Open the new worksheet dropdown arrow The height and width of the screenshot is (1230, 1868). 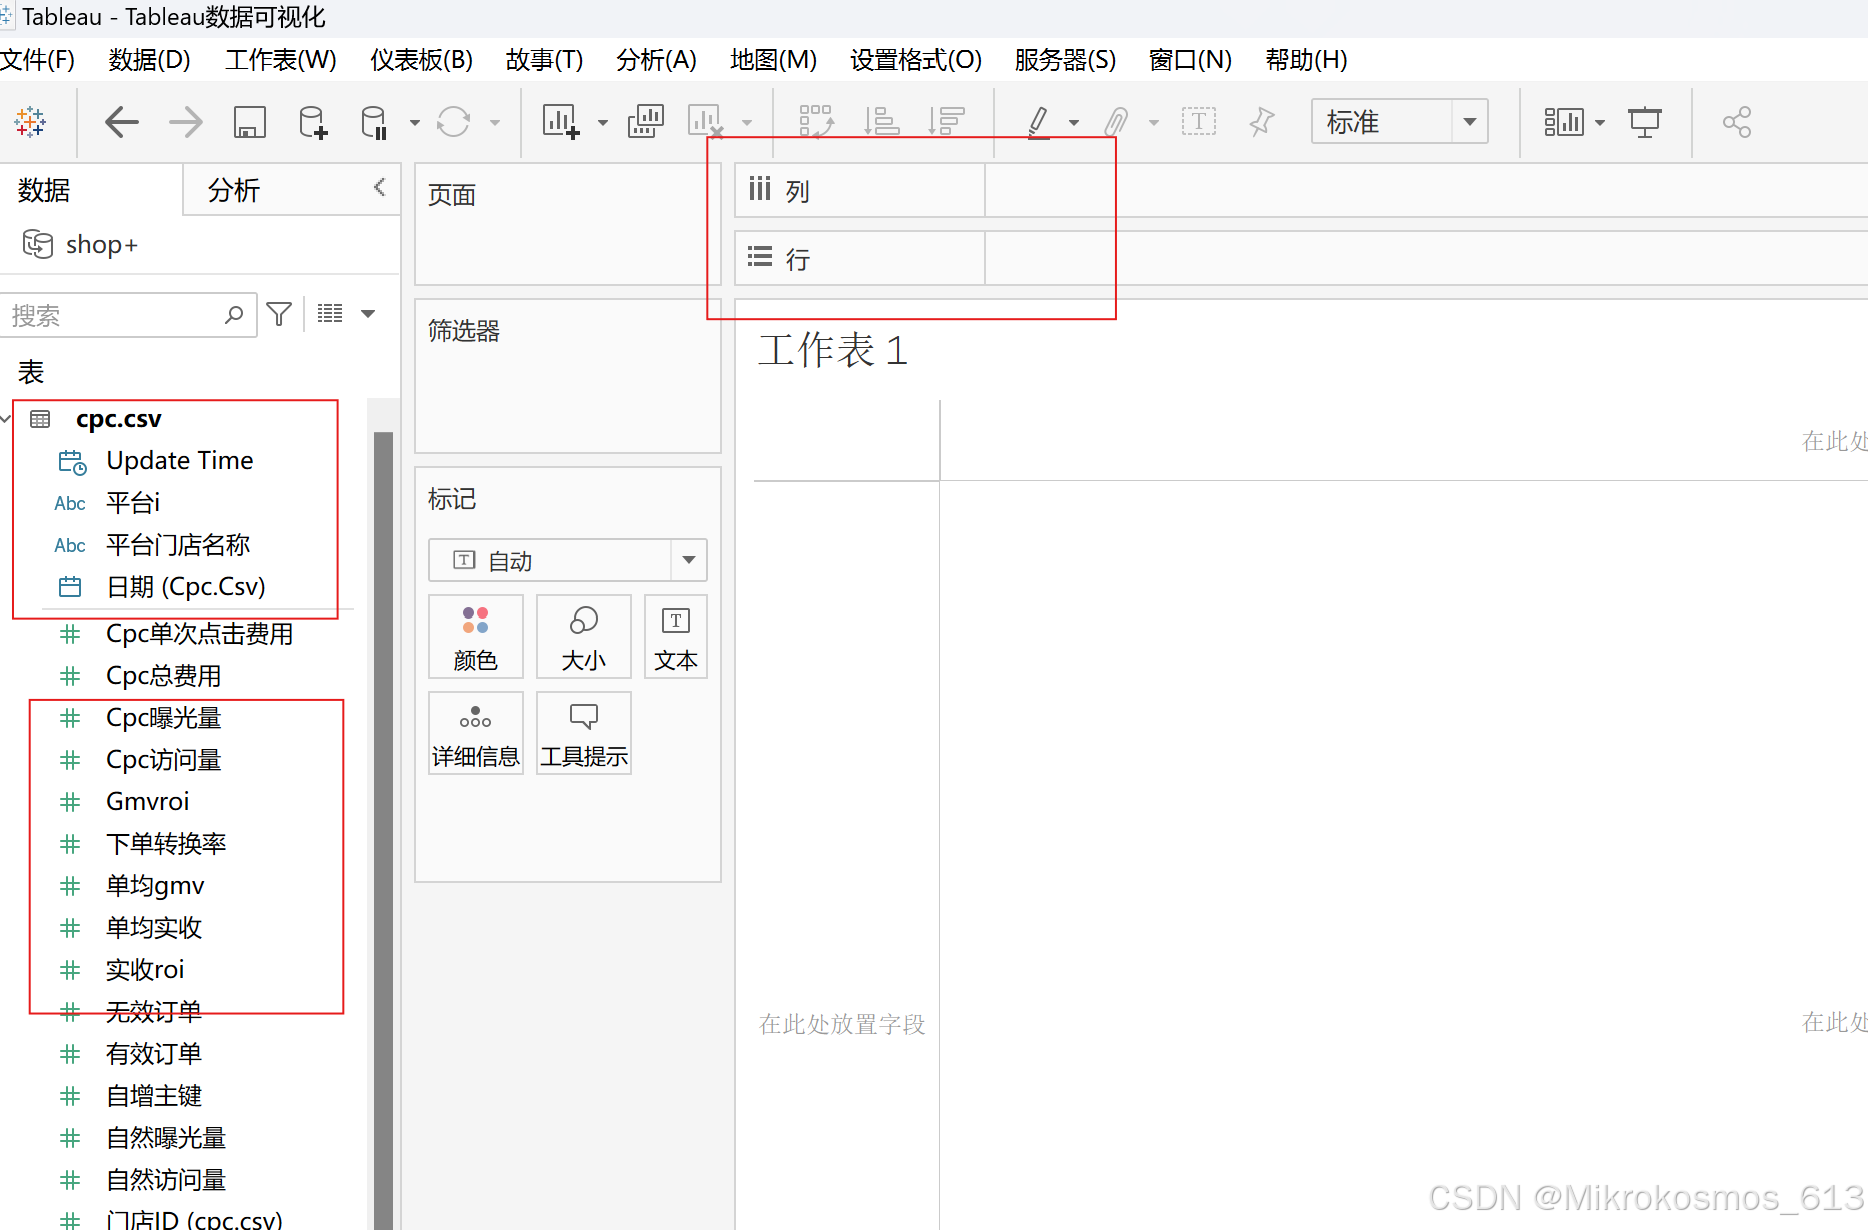click(602, 123)
